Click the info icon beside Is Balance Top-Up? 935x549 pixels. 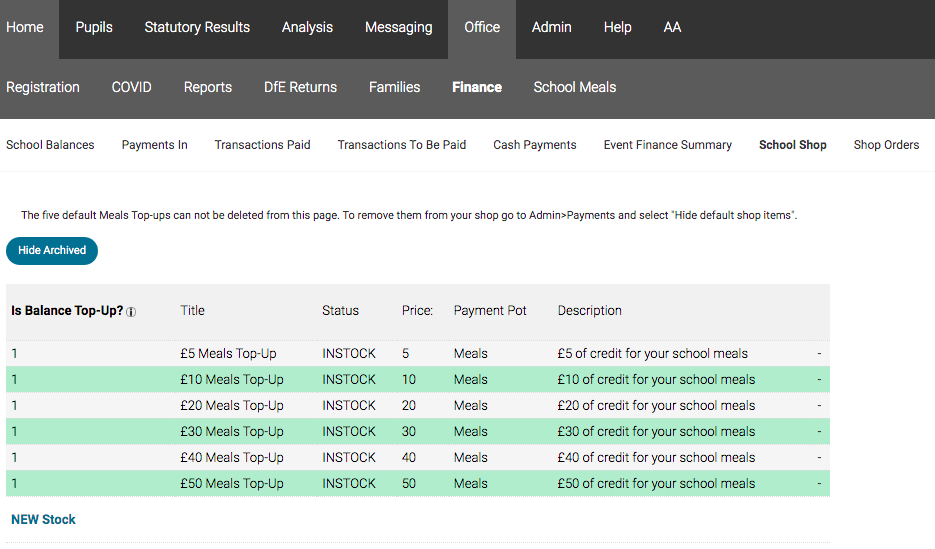[131, 312]
